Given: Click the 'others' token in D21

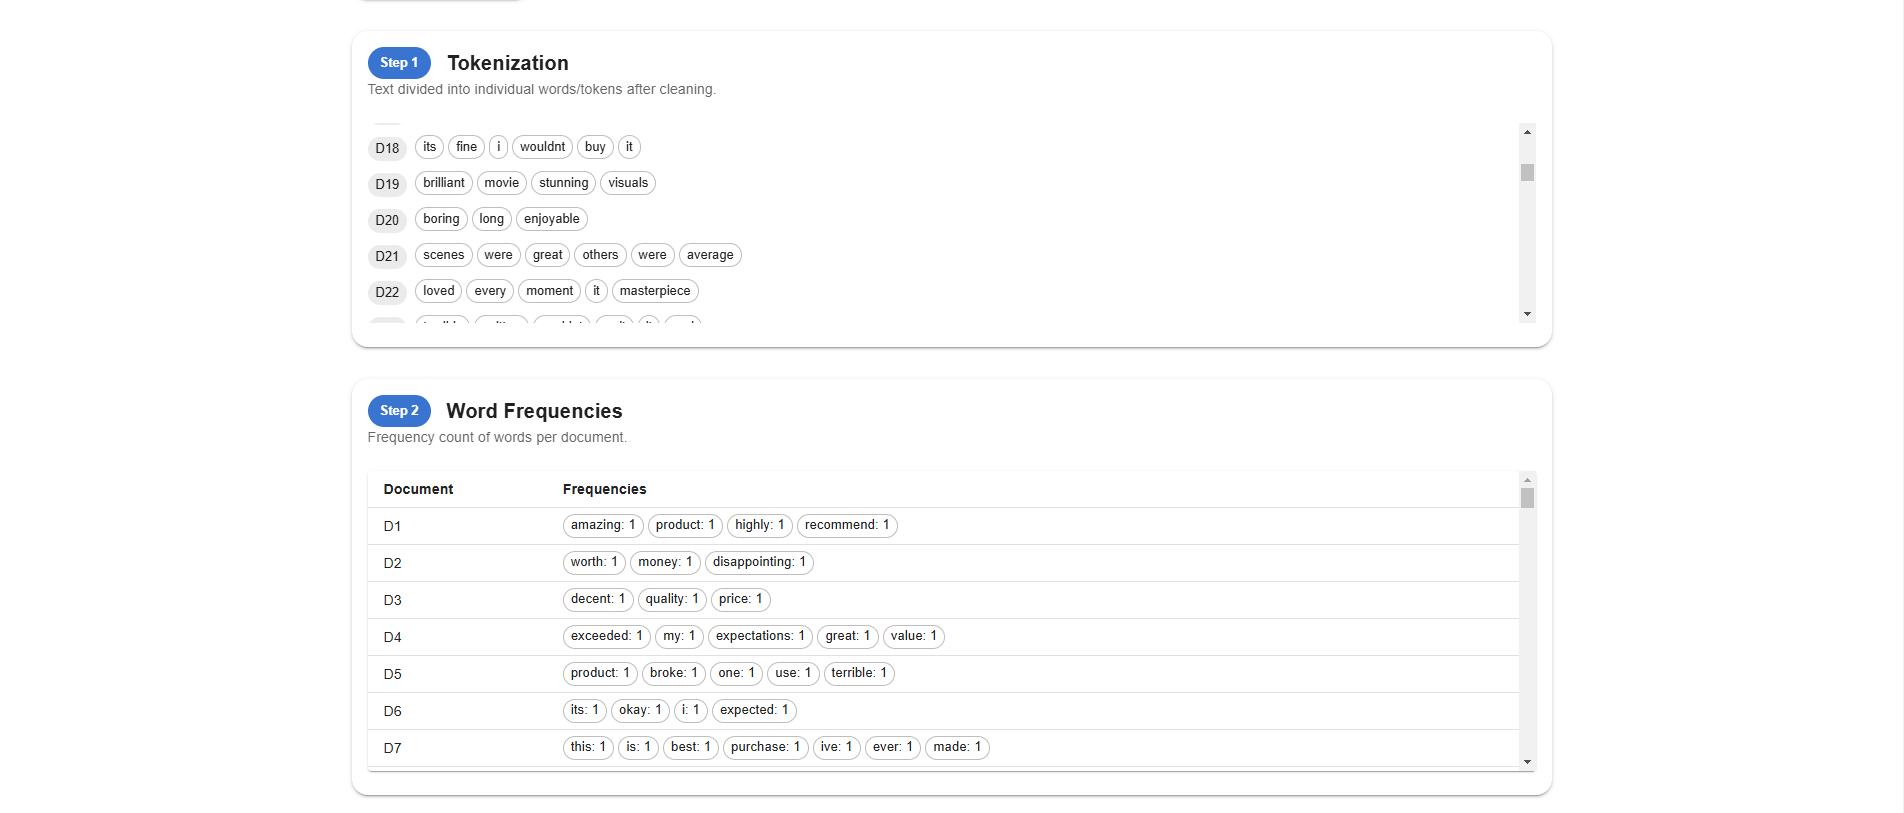Looking at the screenshot, I should tap(600, 255).
